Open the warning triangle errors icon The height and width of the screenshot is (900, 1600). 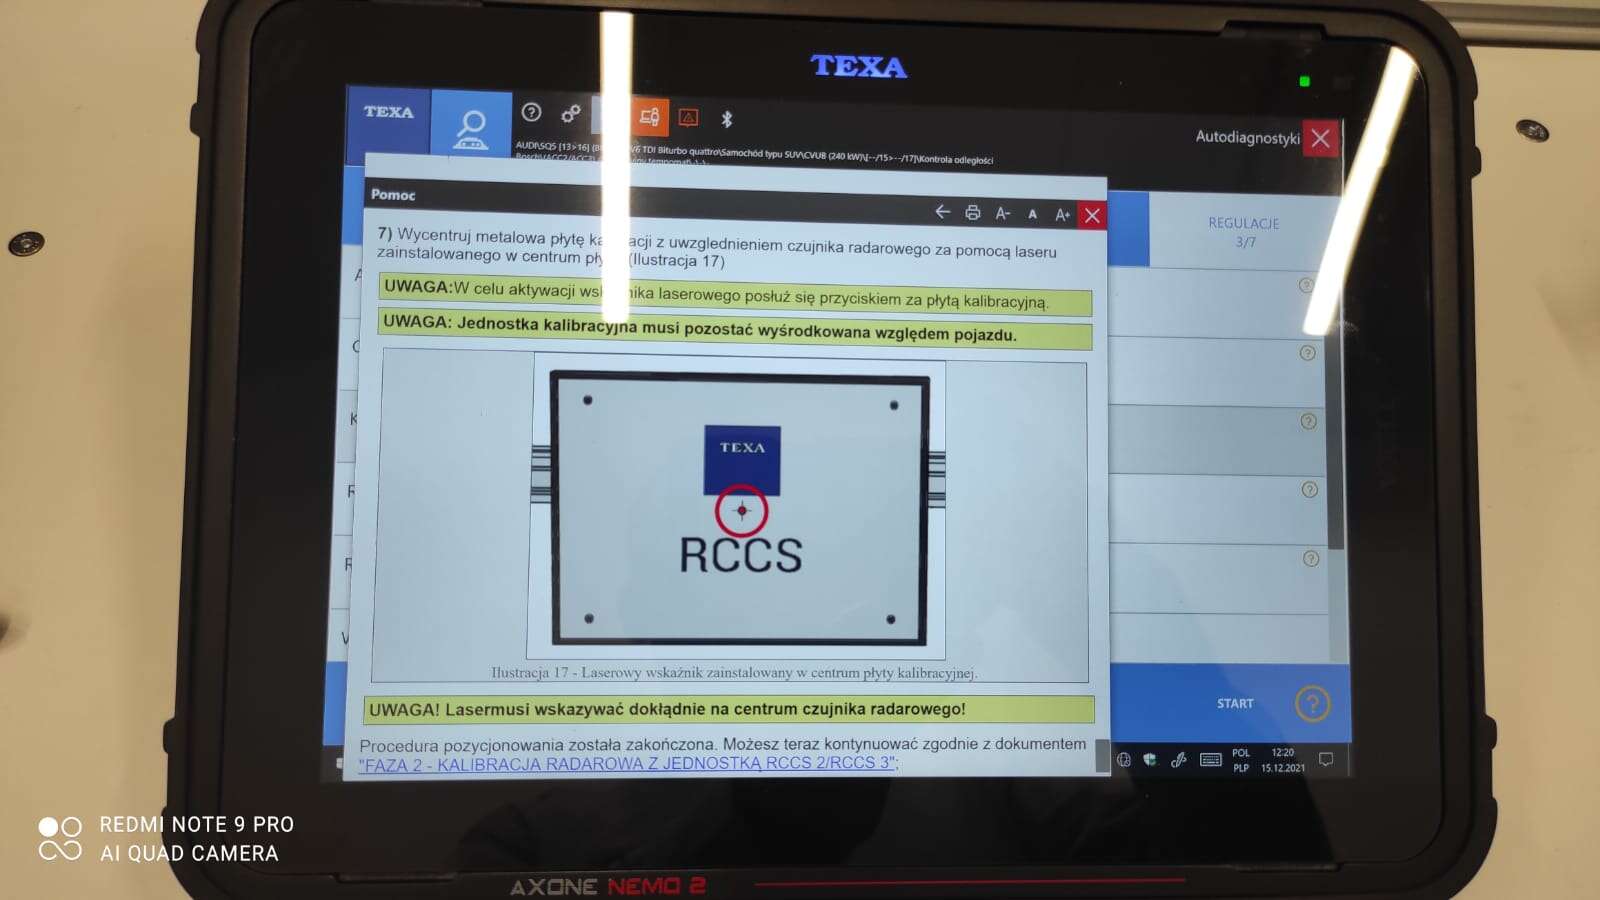point(688,118)
